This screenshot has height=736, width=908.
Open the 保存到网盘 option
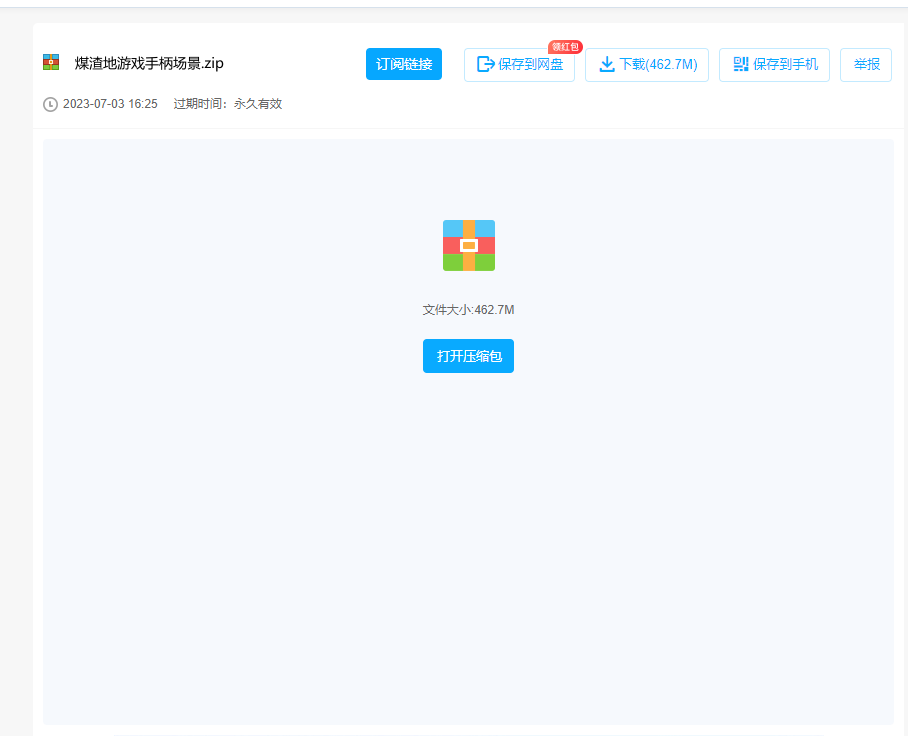point(519,64)
